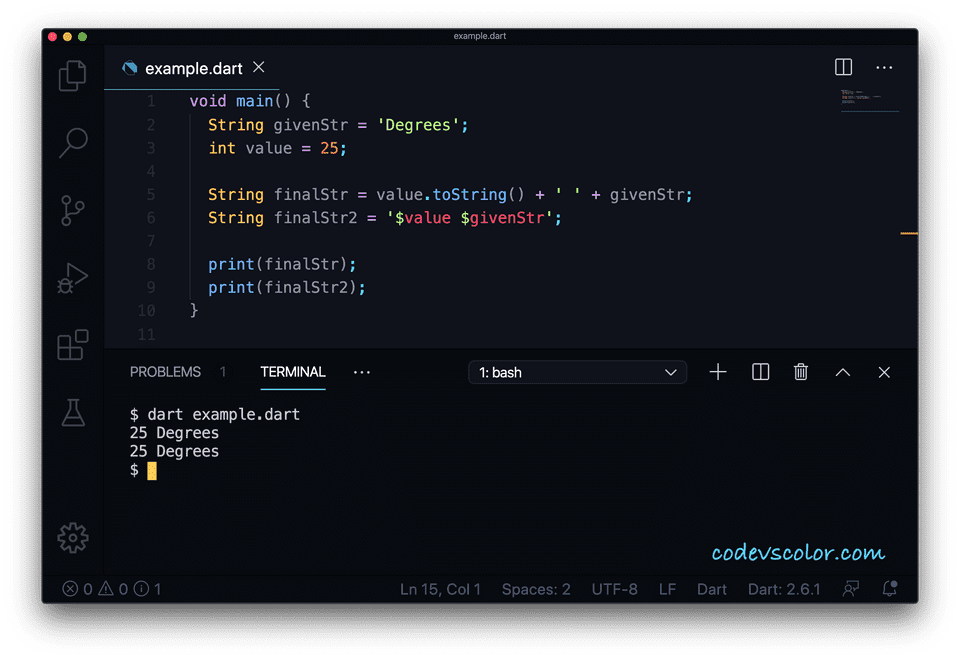This screenshot has width=960, height=659.
Task: Split the editor into two panes
Action: tap(843, 67)
